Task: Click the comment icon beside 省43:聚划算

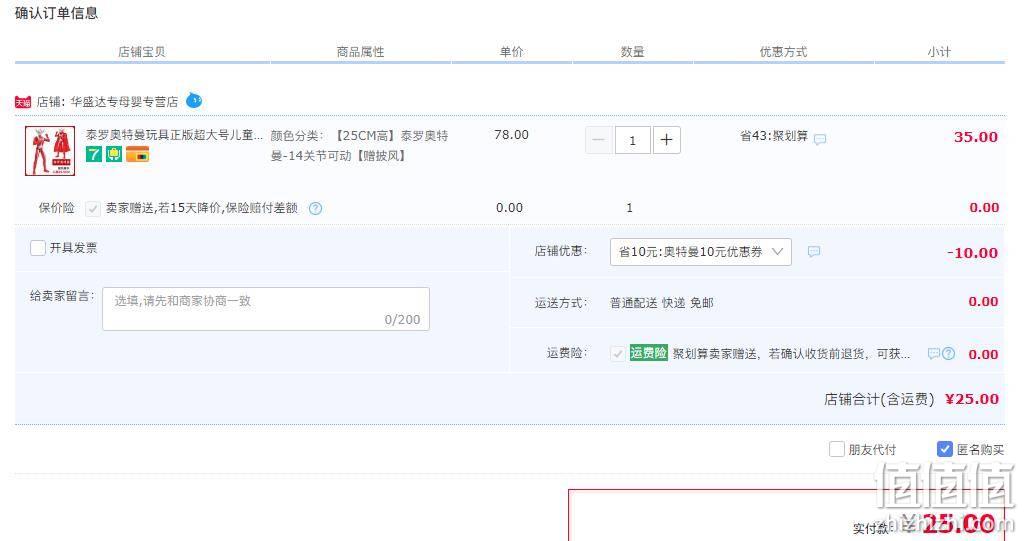Action: click(820, 139)
